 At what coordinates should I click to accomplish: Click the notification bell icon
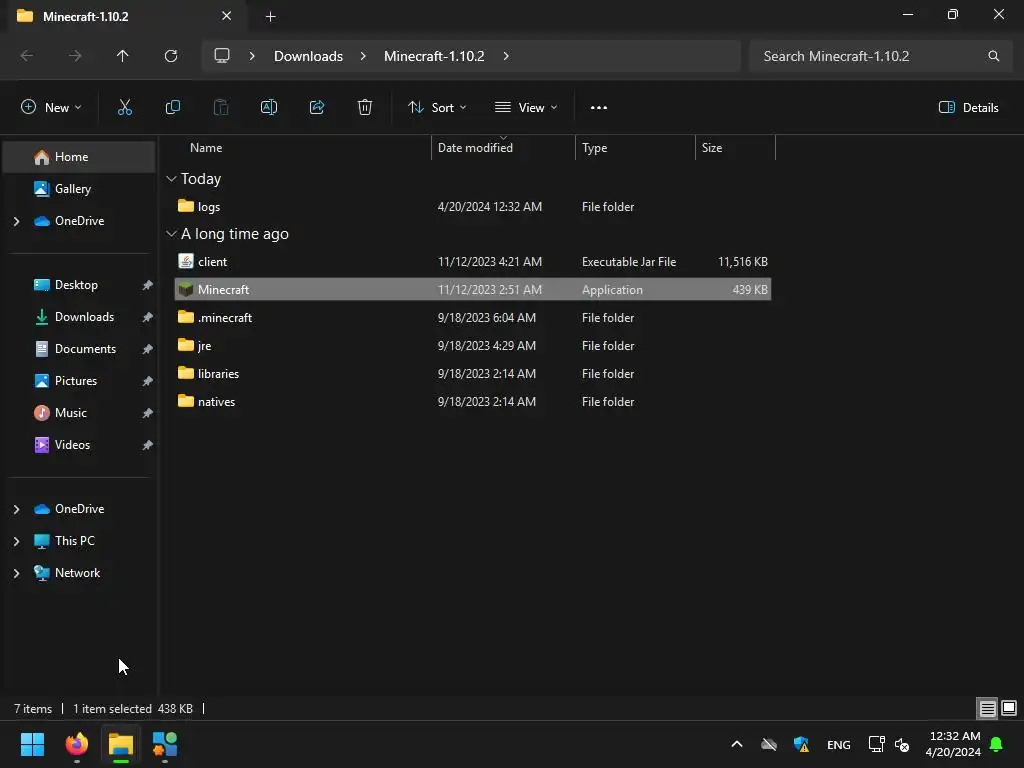coord(997,744)
